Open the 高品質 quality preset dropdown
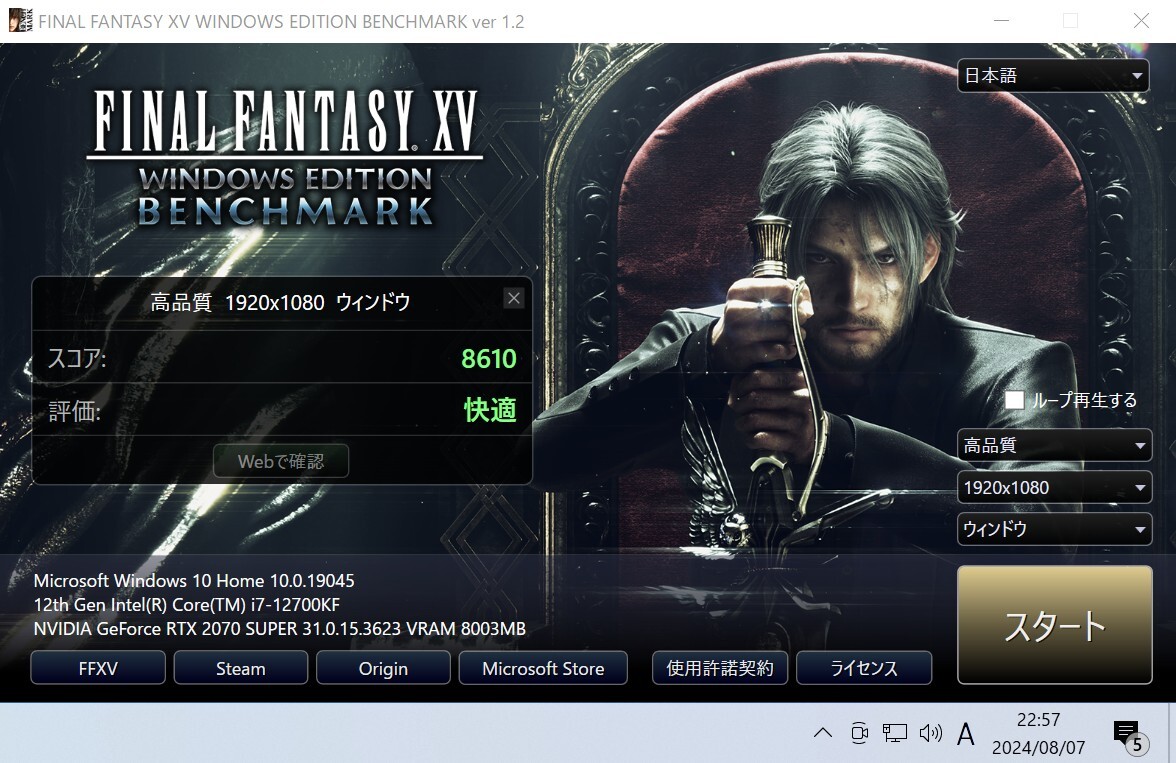This screenshot has width=1176, height=763. (1054, 446)
